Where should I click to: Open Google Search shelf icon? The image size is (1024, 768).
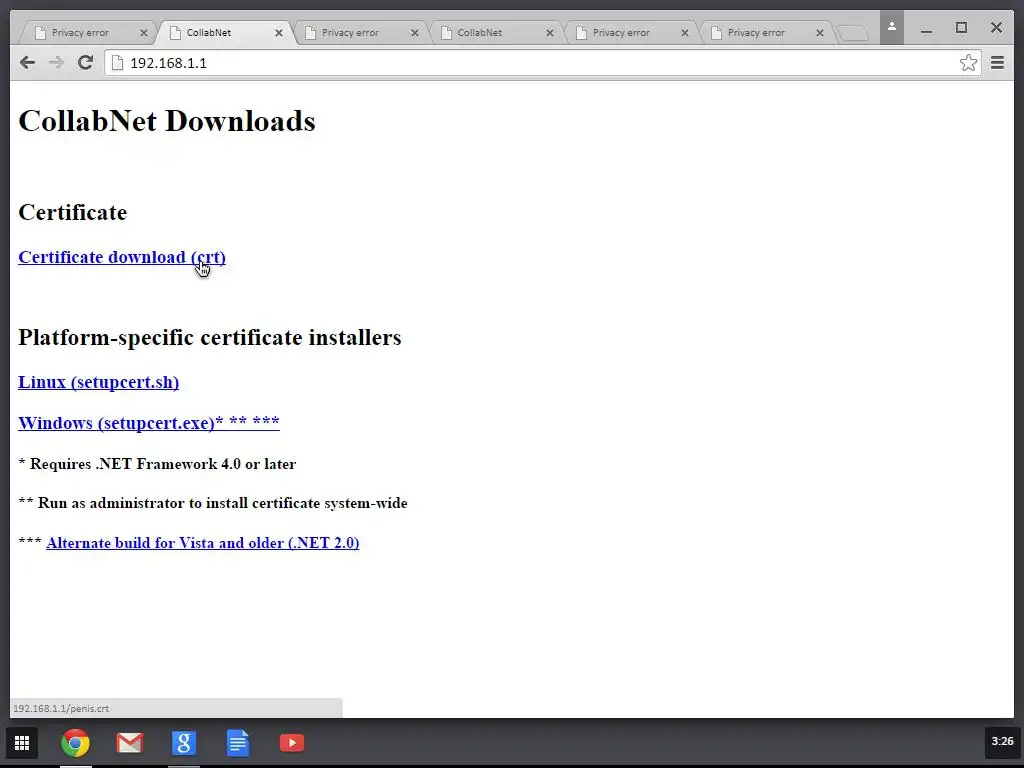pos(184,743)
